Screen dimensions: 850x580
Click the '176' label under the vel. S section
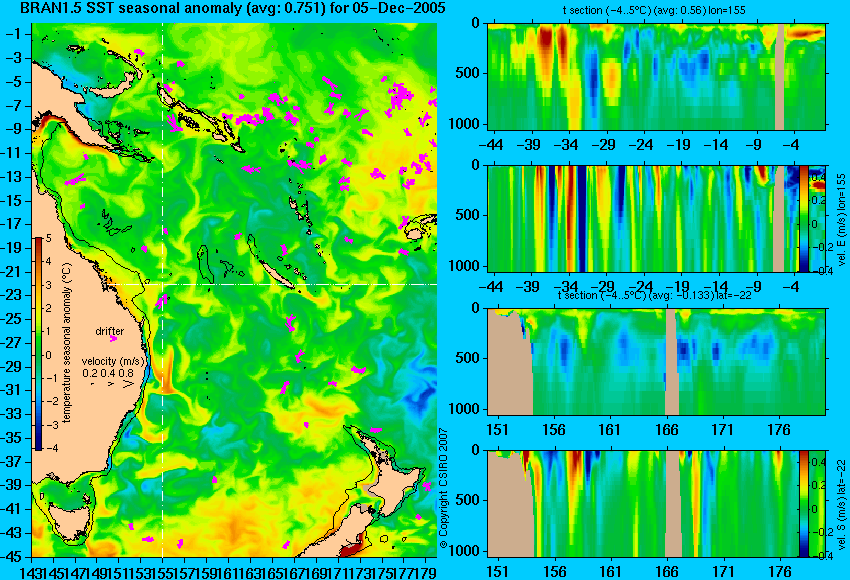point(779,572)
